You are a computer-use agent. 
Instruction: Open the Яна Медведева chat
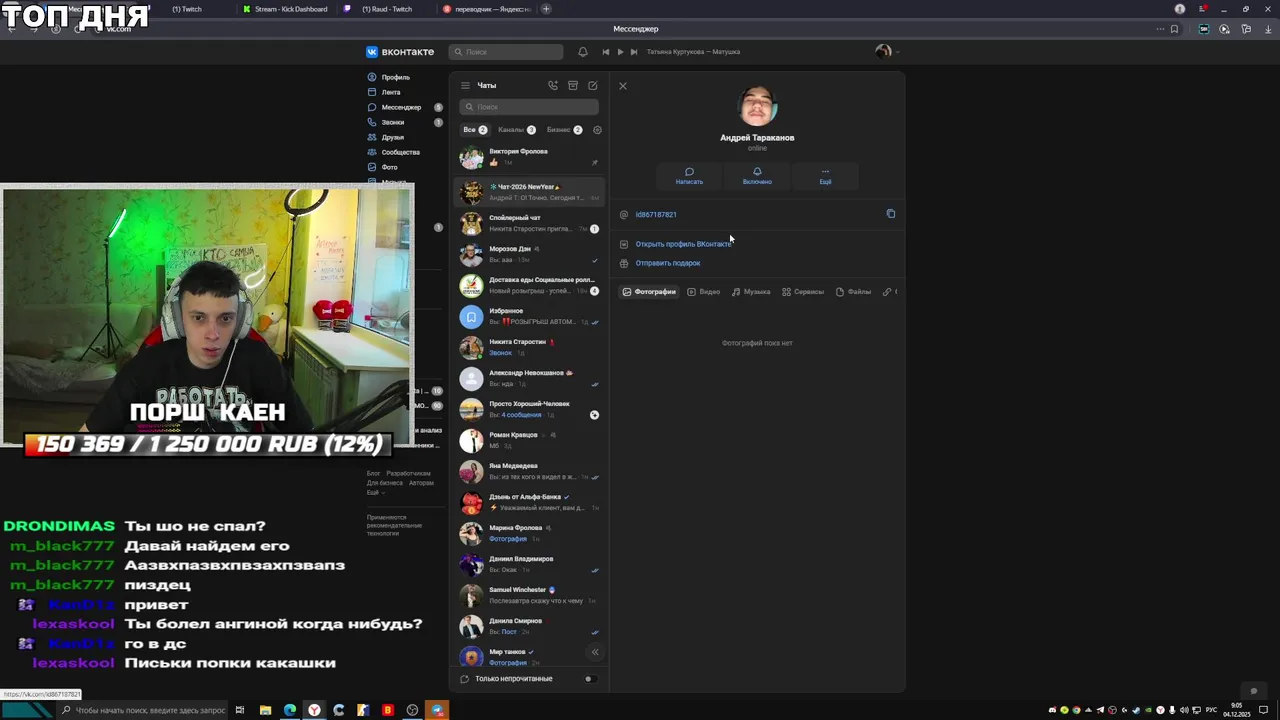coord(530,471)
